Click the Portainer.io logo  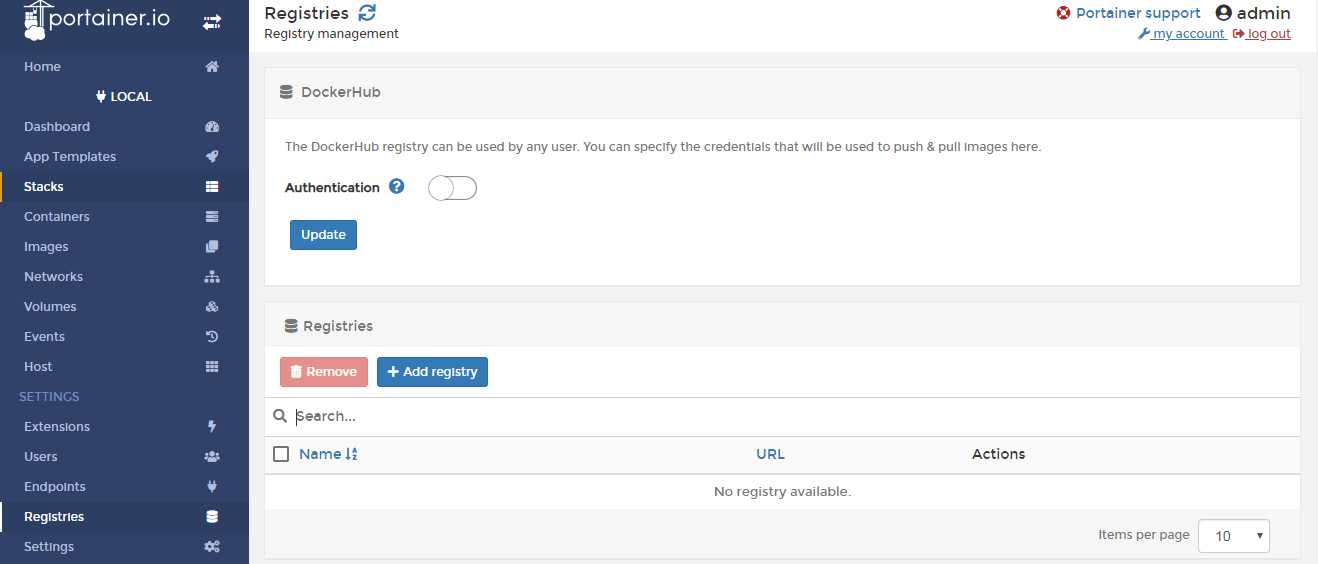(97, 20)
